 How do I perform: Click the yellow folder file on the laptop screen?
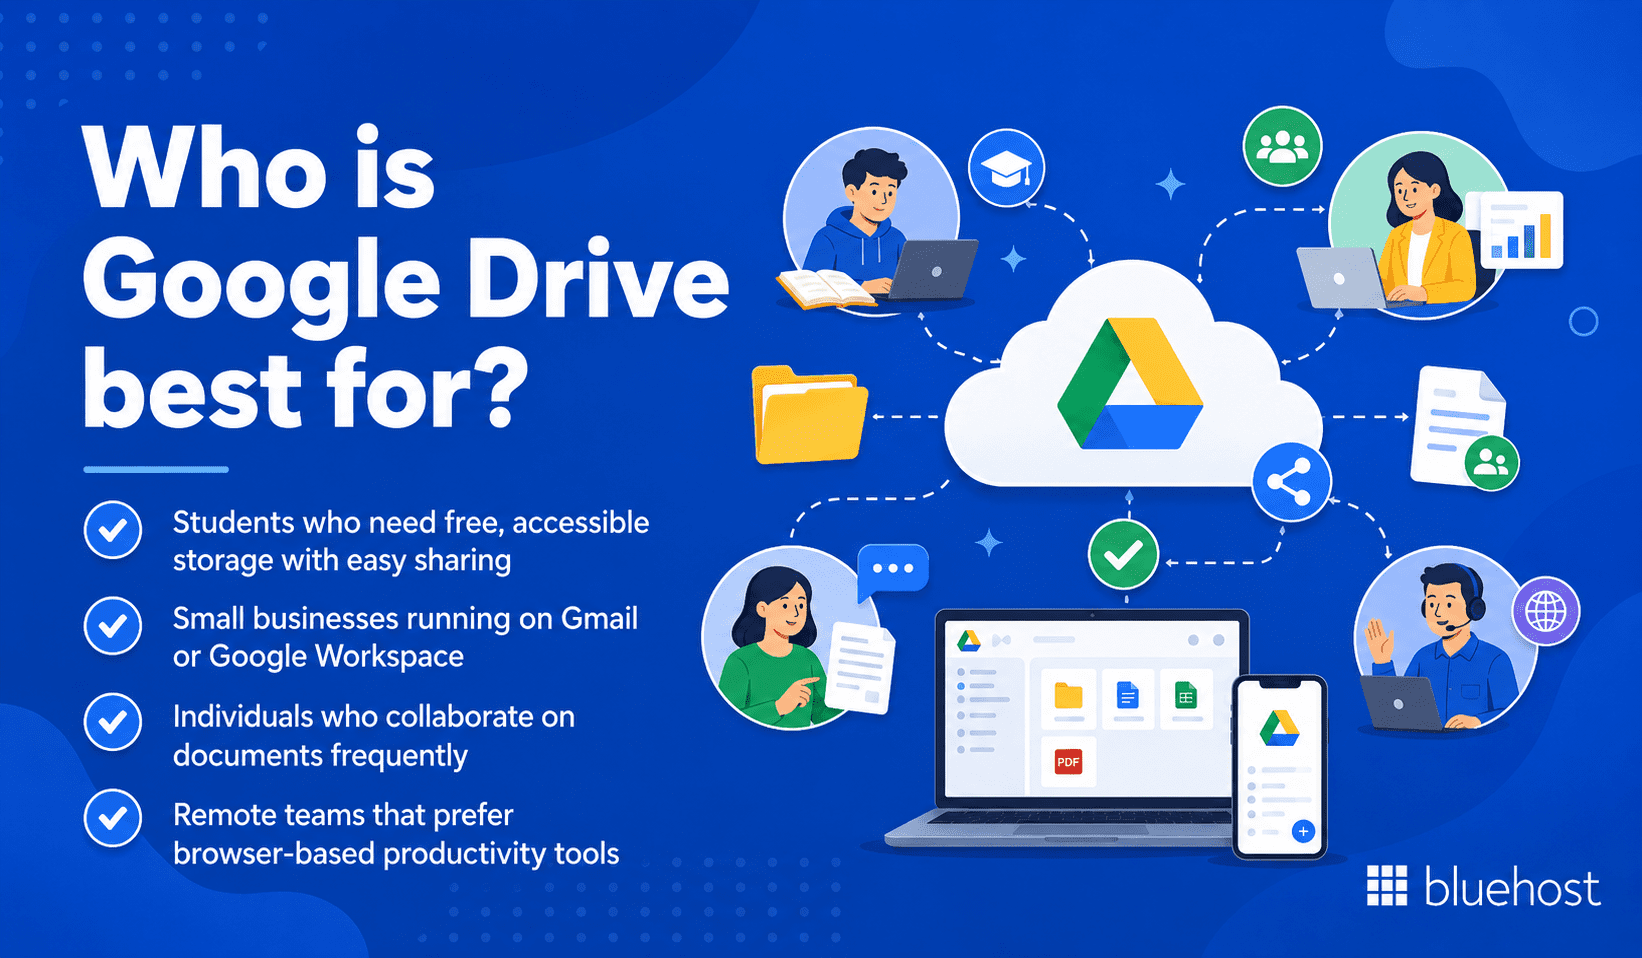pyautogui.click(x=1068, y=698)
